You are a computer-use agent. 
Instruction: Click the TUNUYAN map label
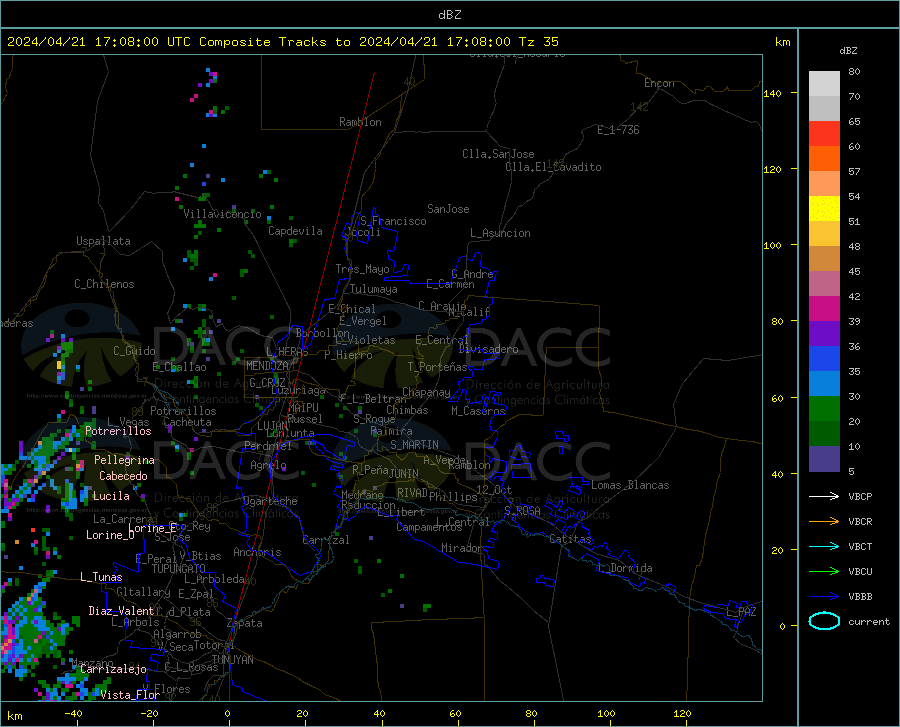tap(232, 660)
